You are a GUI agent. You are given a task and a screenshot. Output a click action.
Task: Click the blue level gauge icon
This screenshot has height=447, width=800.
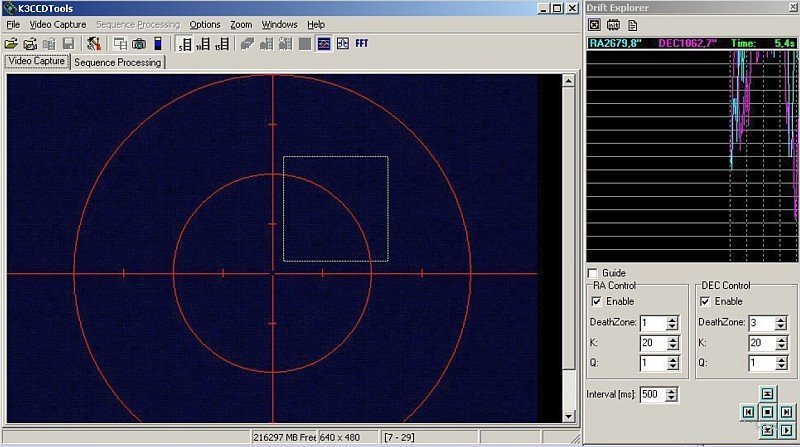(158, 44)
